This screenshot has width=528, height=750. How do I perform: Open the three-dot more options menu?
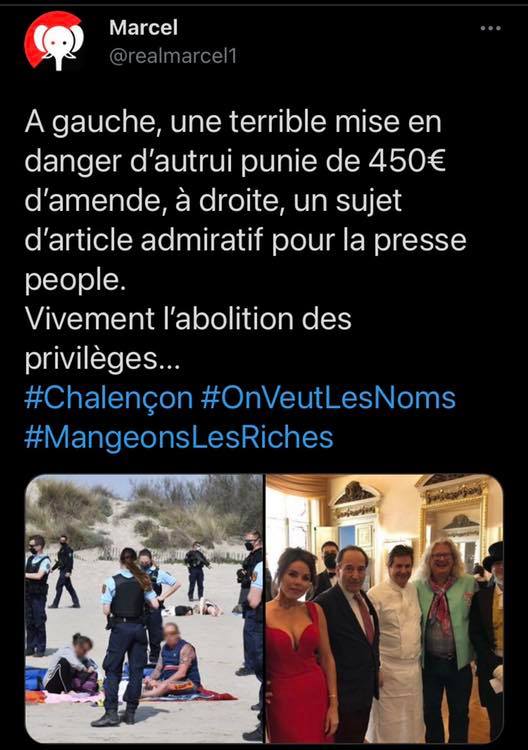pos(490,28)
